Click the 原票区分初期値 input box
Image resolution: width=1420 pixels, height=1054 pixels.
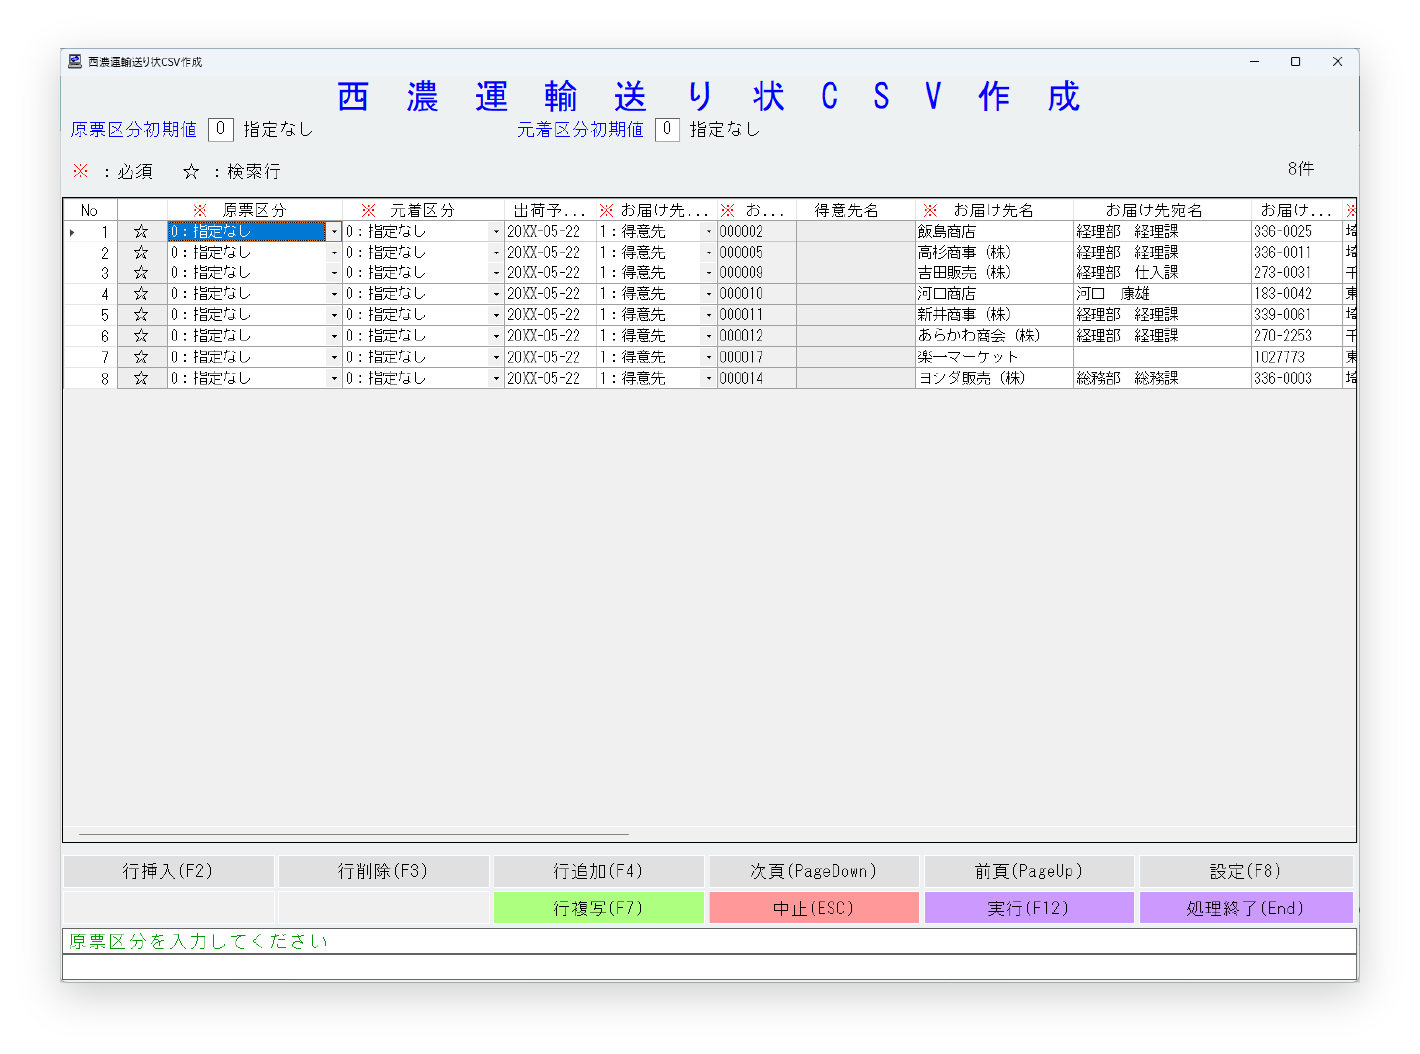tap(221, 129)
